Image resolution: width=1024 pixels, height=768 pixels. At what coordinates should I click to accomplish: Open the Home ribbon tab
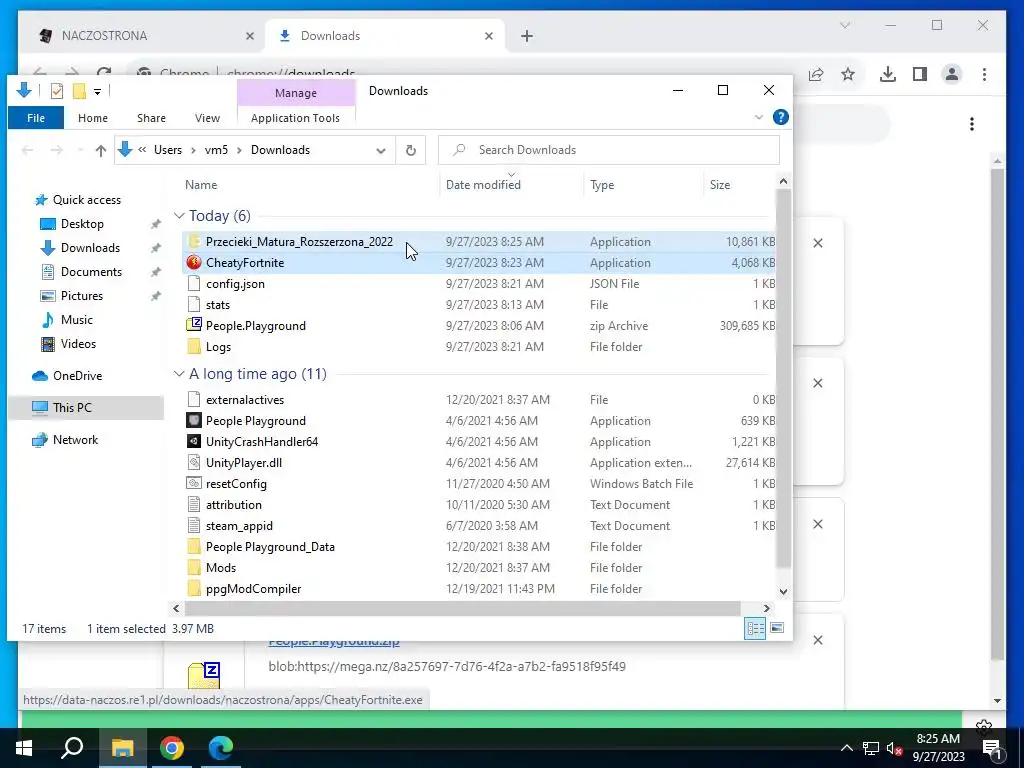point(93,118)
